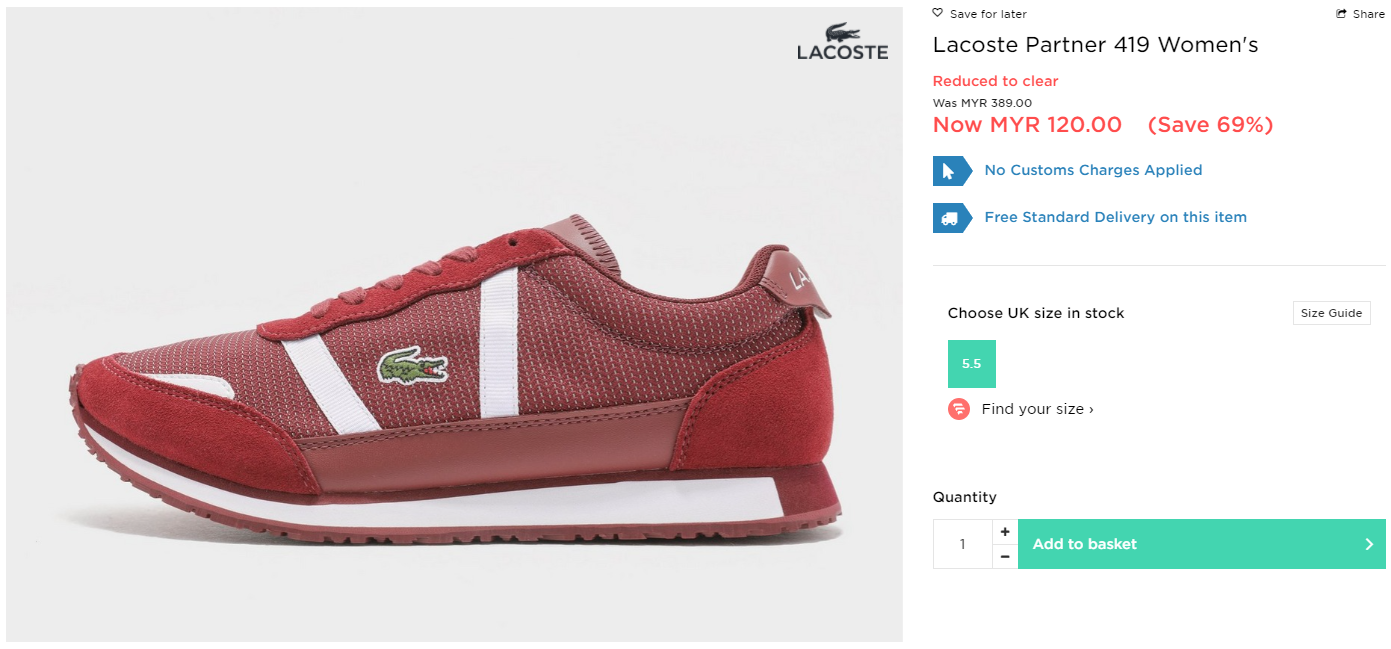Viewport: 1391px width, 649px height.
Task: Click the red Find your size icon
Action: click(959, 409)
